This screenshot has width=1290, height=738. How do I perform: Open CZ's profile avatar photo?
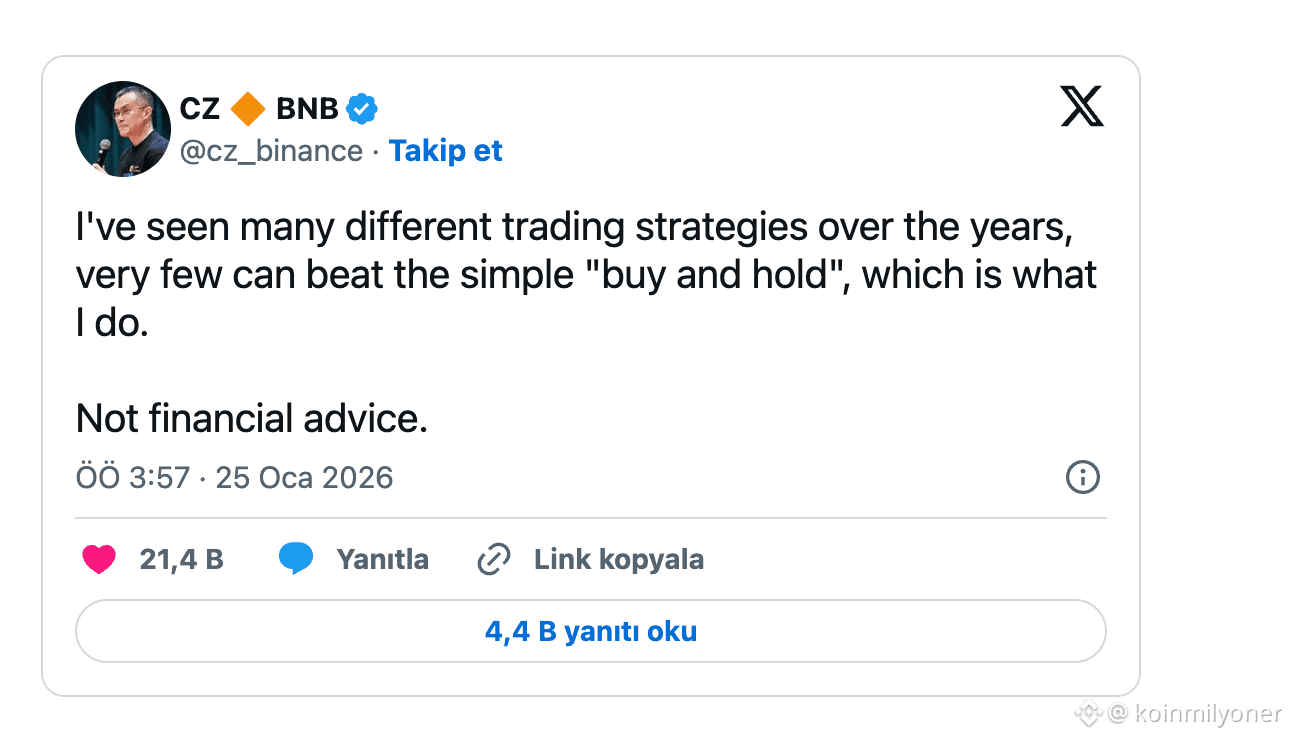(122, 130)
